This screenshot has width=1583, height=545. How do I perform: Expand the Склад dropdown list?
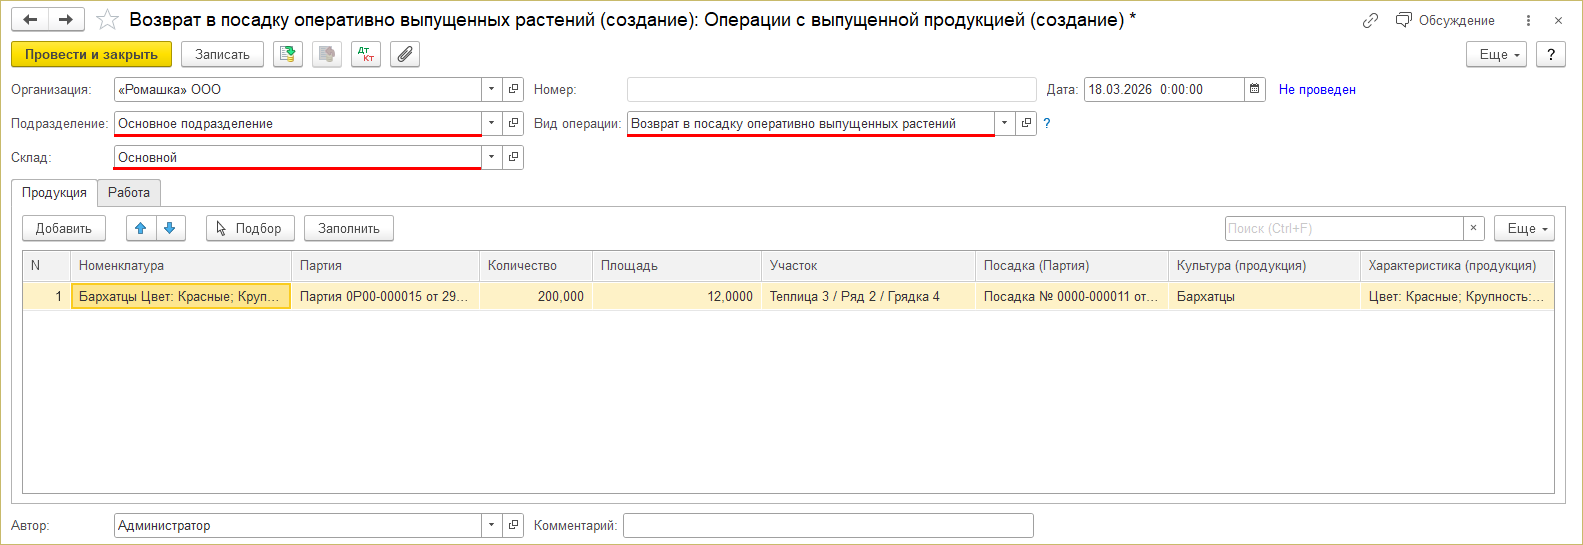click(x=491, y=157)
